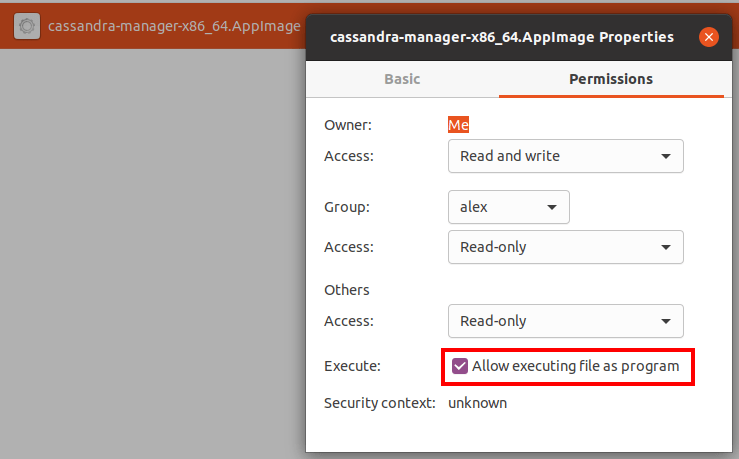Click the 'Allow executing file as program' label text
Viewport: 739px width, 459px height.
pos(575,366)
